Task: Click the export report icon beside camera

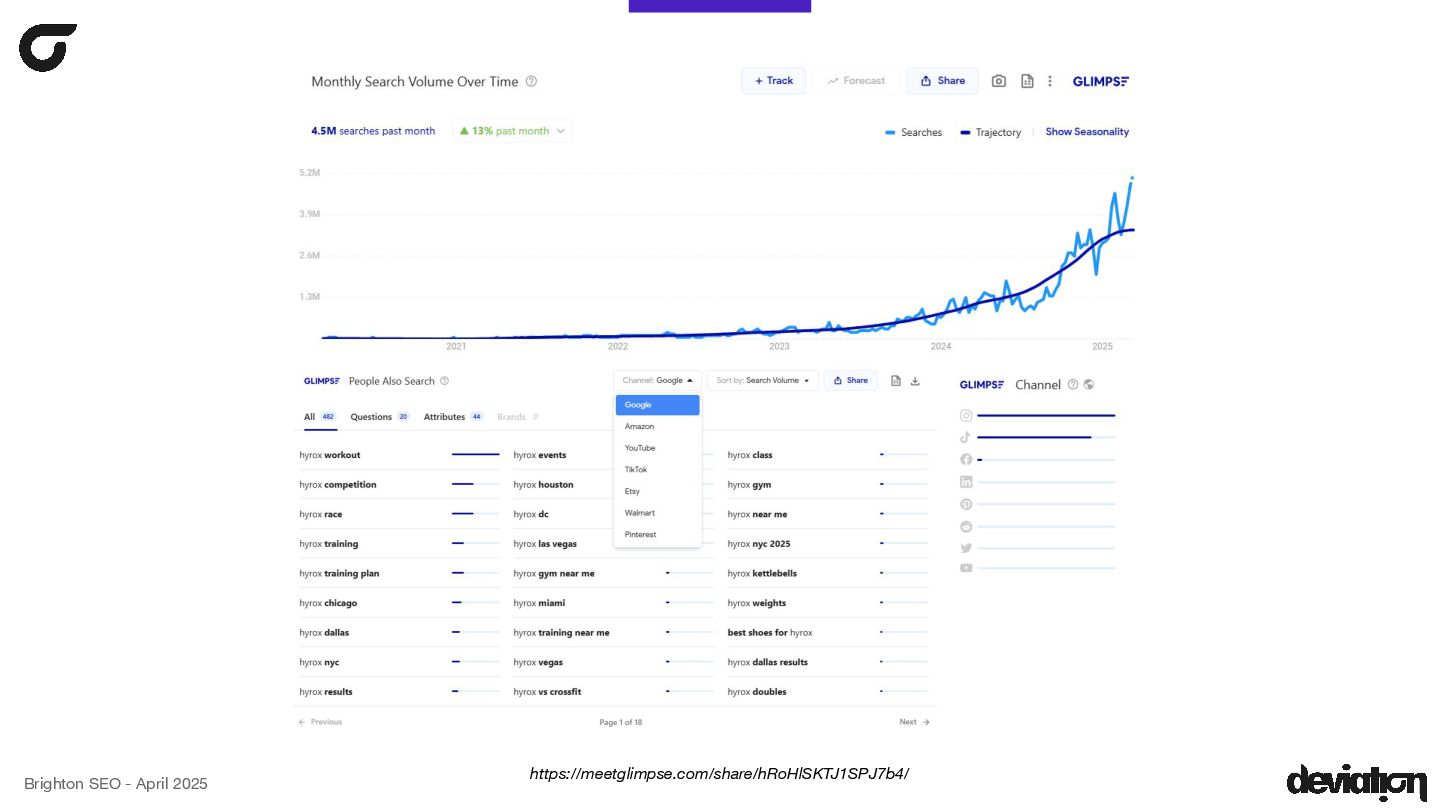Action: (x=1026, y=81)
